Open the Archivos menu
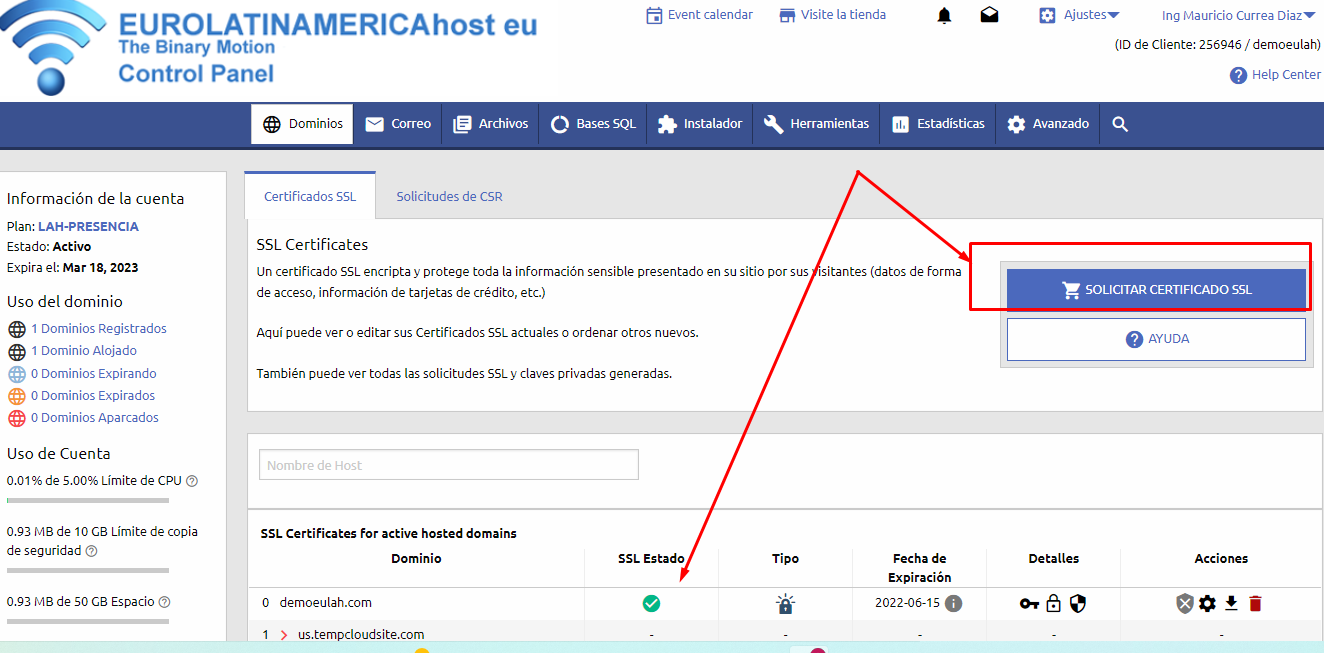This screenshot has width=1324, height=653. click(490, 124)
